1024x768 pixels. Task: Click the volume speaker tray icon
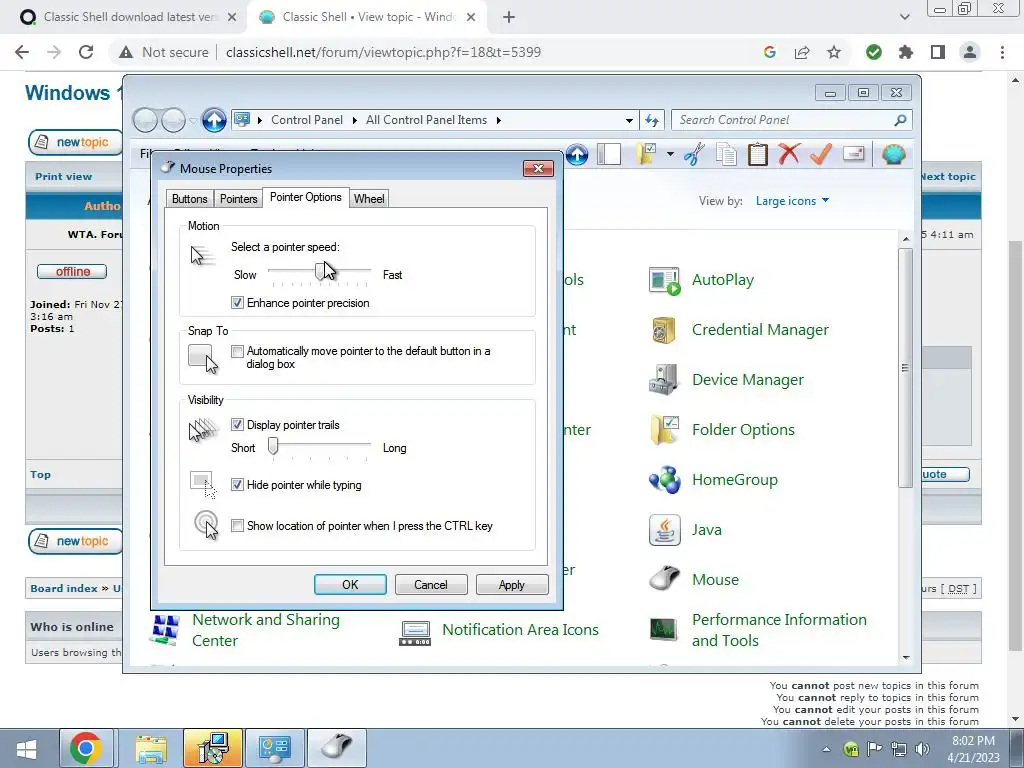tap(922, 748)
